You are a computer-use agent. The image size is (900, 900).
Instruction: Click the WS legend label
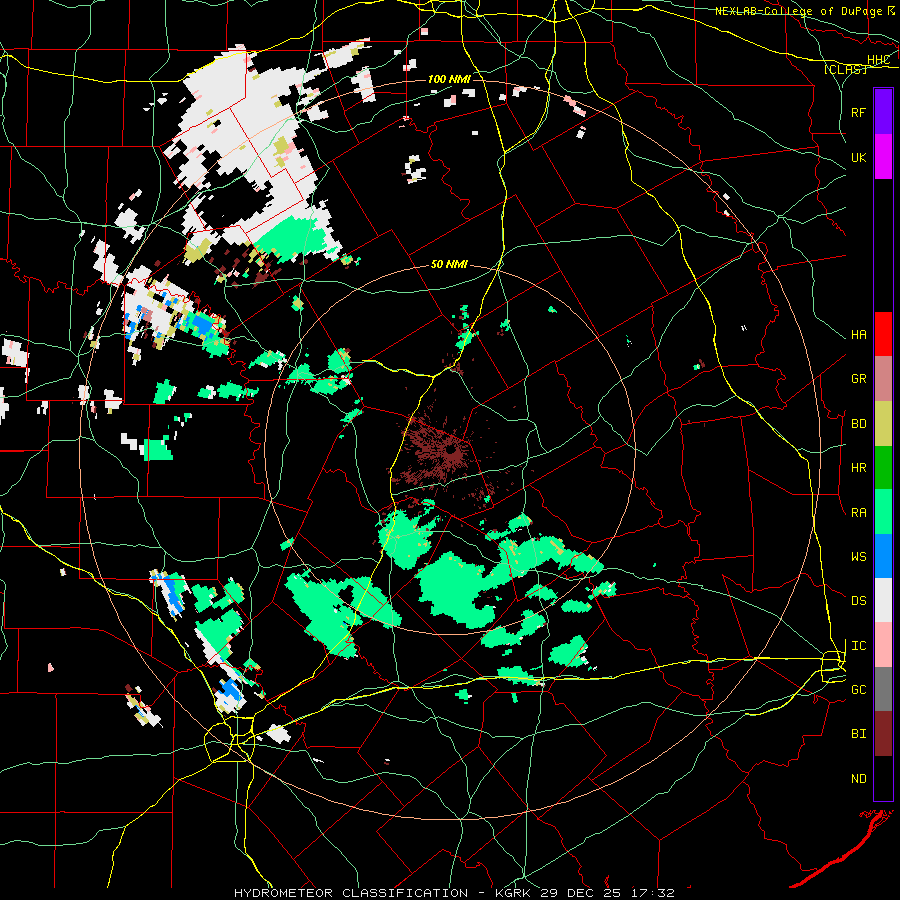point(858,557)
